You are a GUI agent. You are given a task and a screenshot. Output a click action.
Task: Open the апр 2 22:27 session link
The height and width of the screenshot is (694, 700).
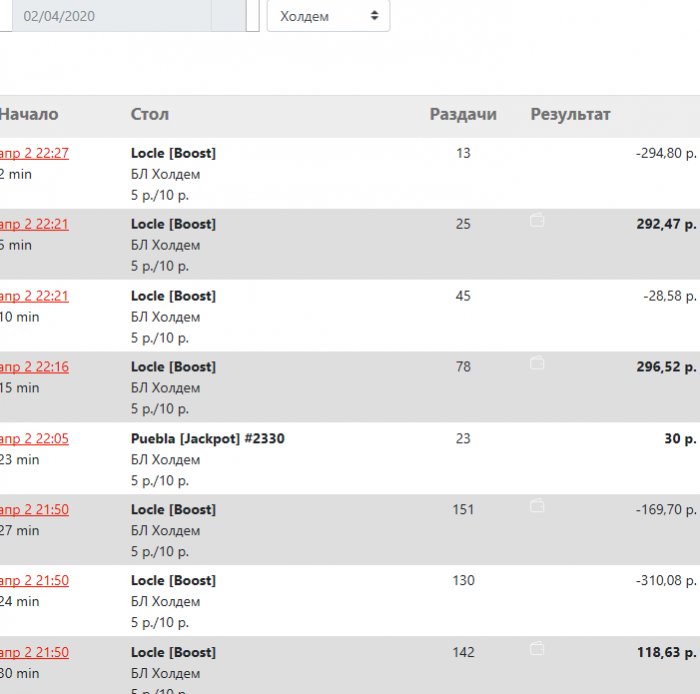click(34, 153)
